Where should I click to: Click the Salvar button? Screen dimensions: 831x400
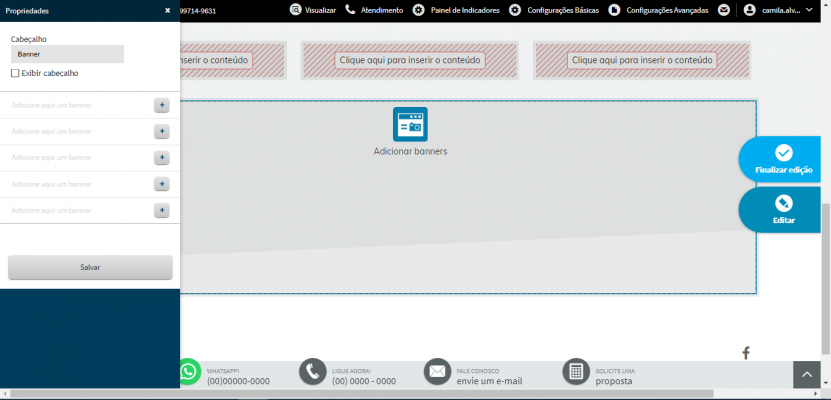click(90, 268)
